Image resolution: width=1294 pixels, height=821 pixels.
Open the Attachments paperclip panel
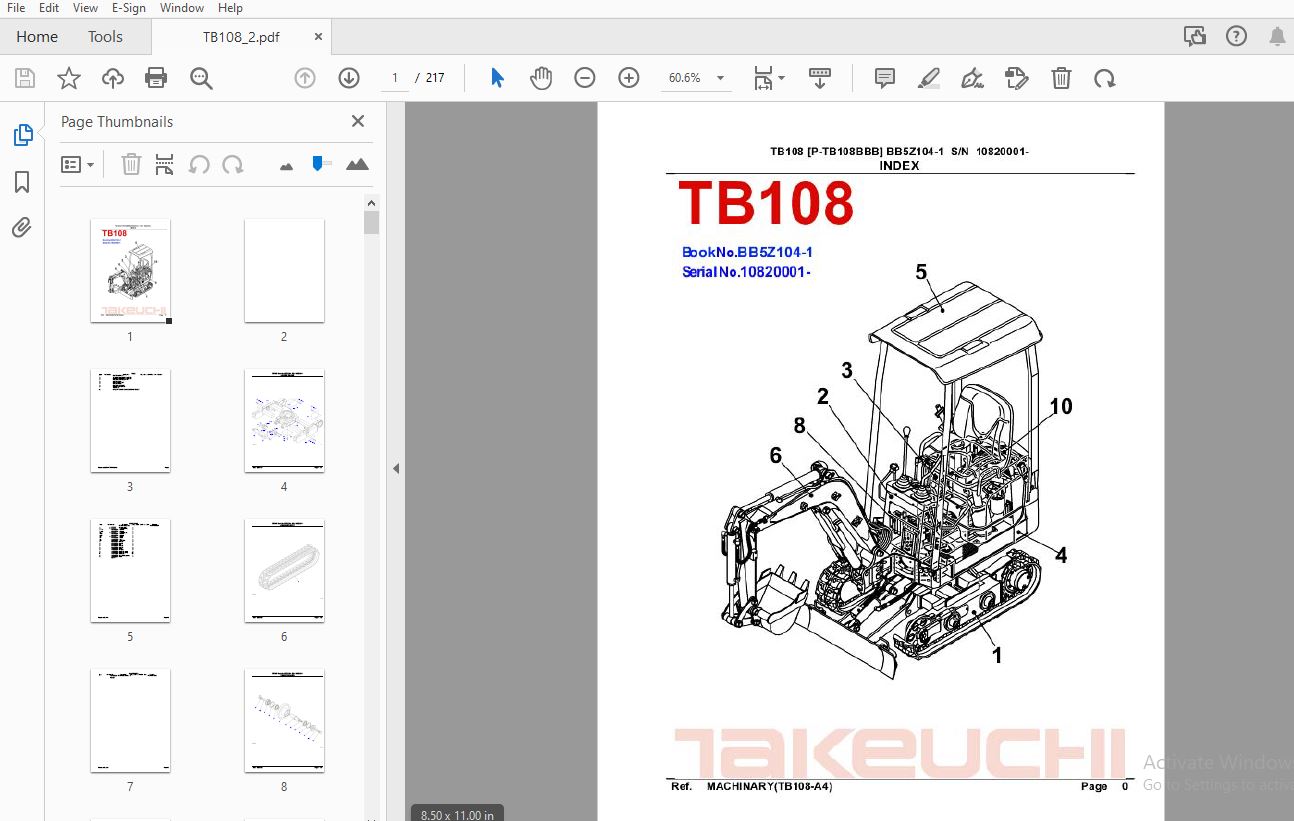click(x=22, y=228)
